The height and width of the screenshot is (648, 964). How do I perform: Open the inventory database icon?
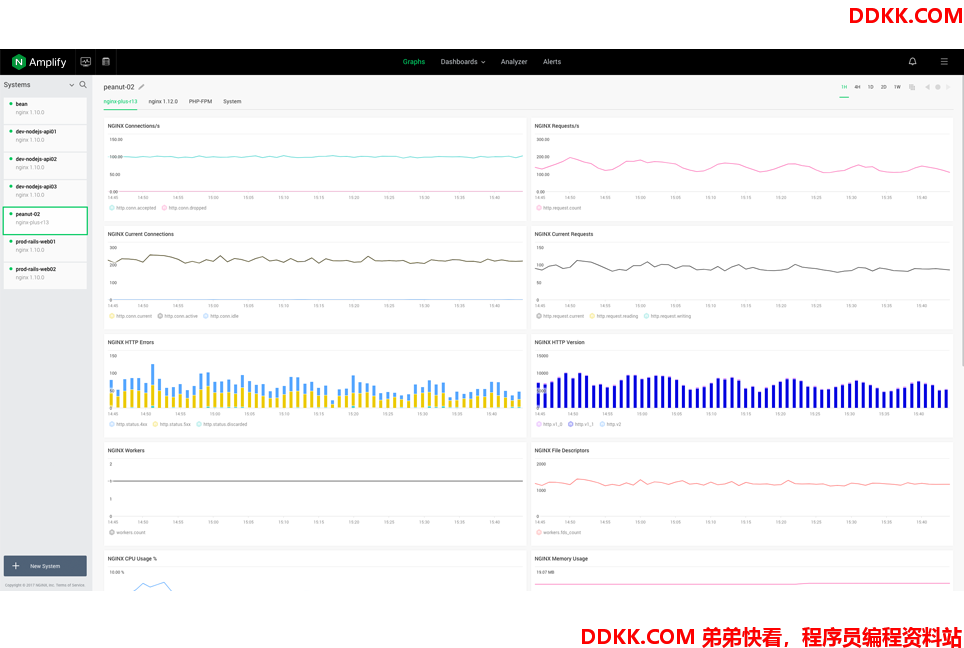106,61
